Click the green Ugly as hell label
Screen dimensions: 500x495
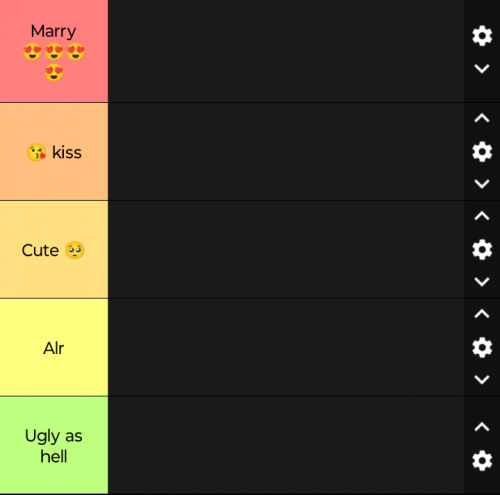click(x=54, y=445)
